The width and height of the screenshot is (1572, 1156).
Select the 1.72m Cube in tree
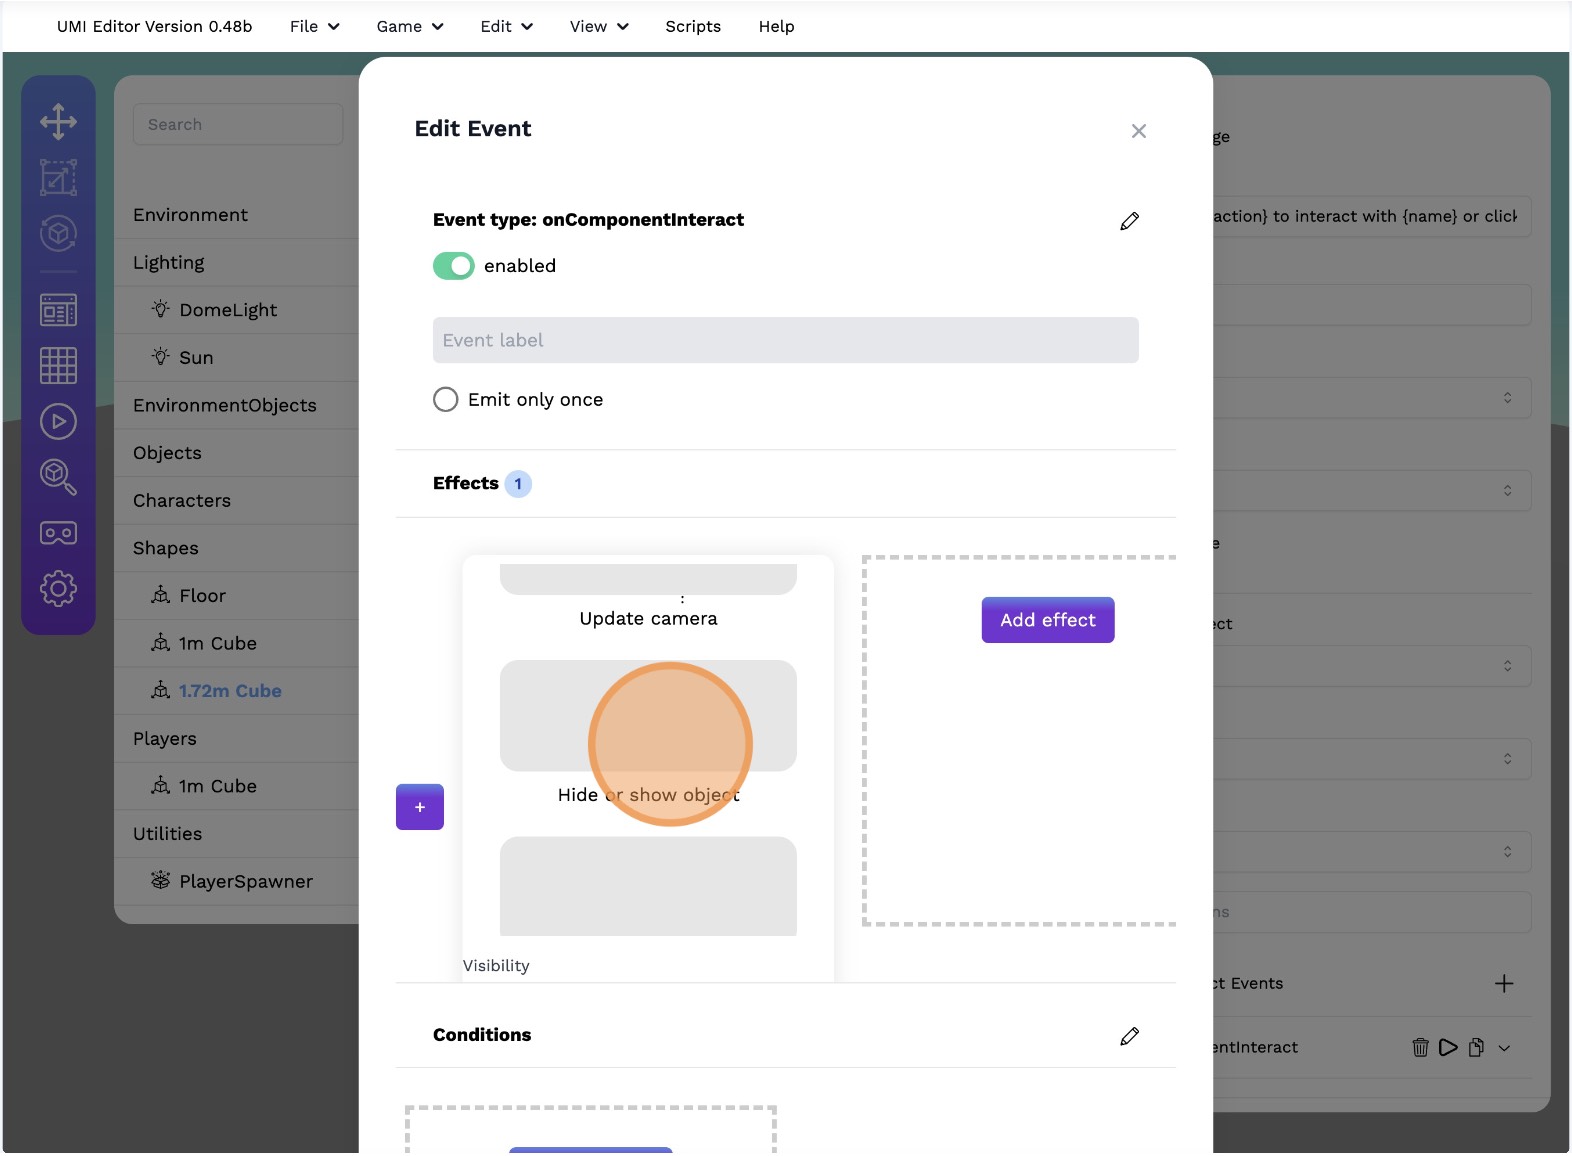click(x=229, y=691)
